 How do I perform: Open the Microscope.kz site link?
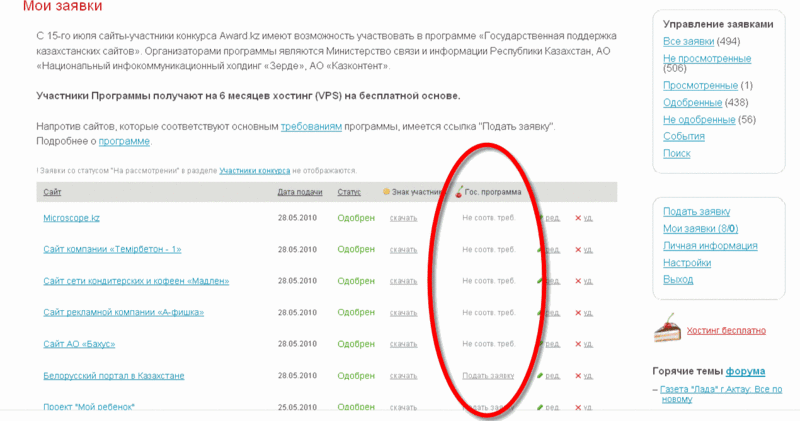pos(71,218)
